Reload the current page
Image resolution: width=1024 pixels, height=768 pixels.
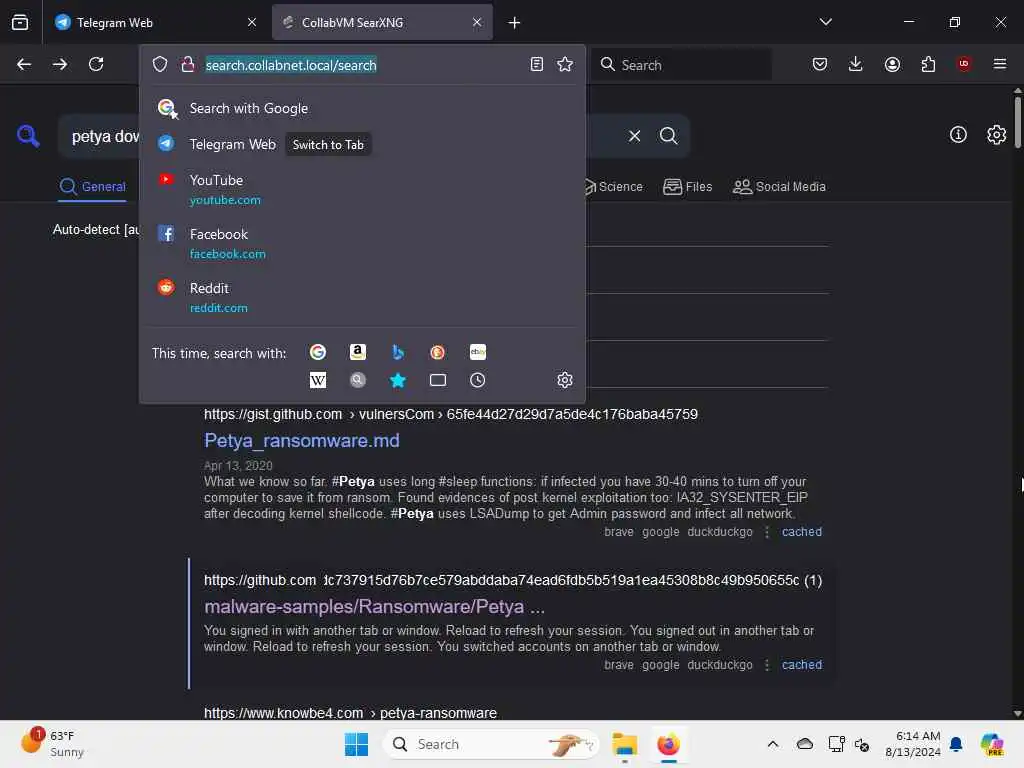pyautogui.click(x=96, y=64)
